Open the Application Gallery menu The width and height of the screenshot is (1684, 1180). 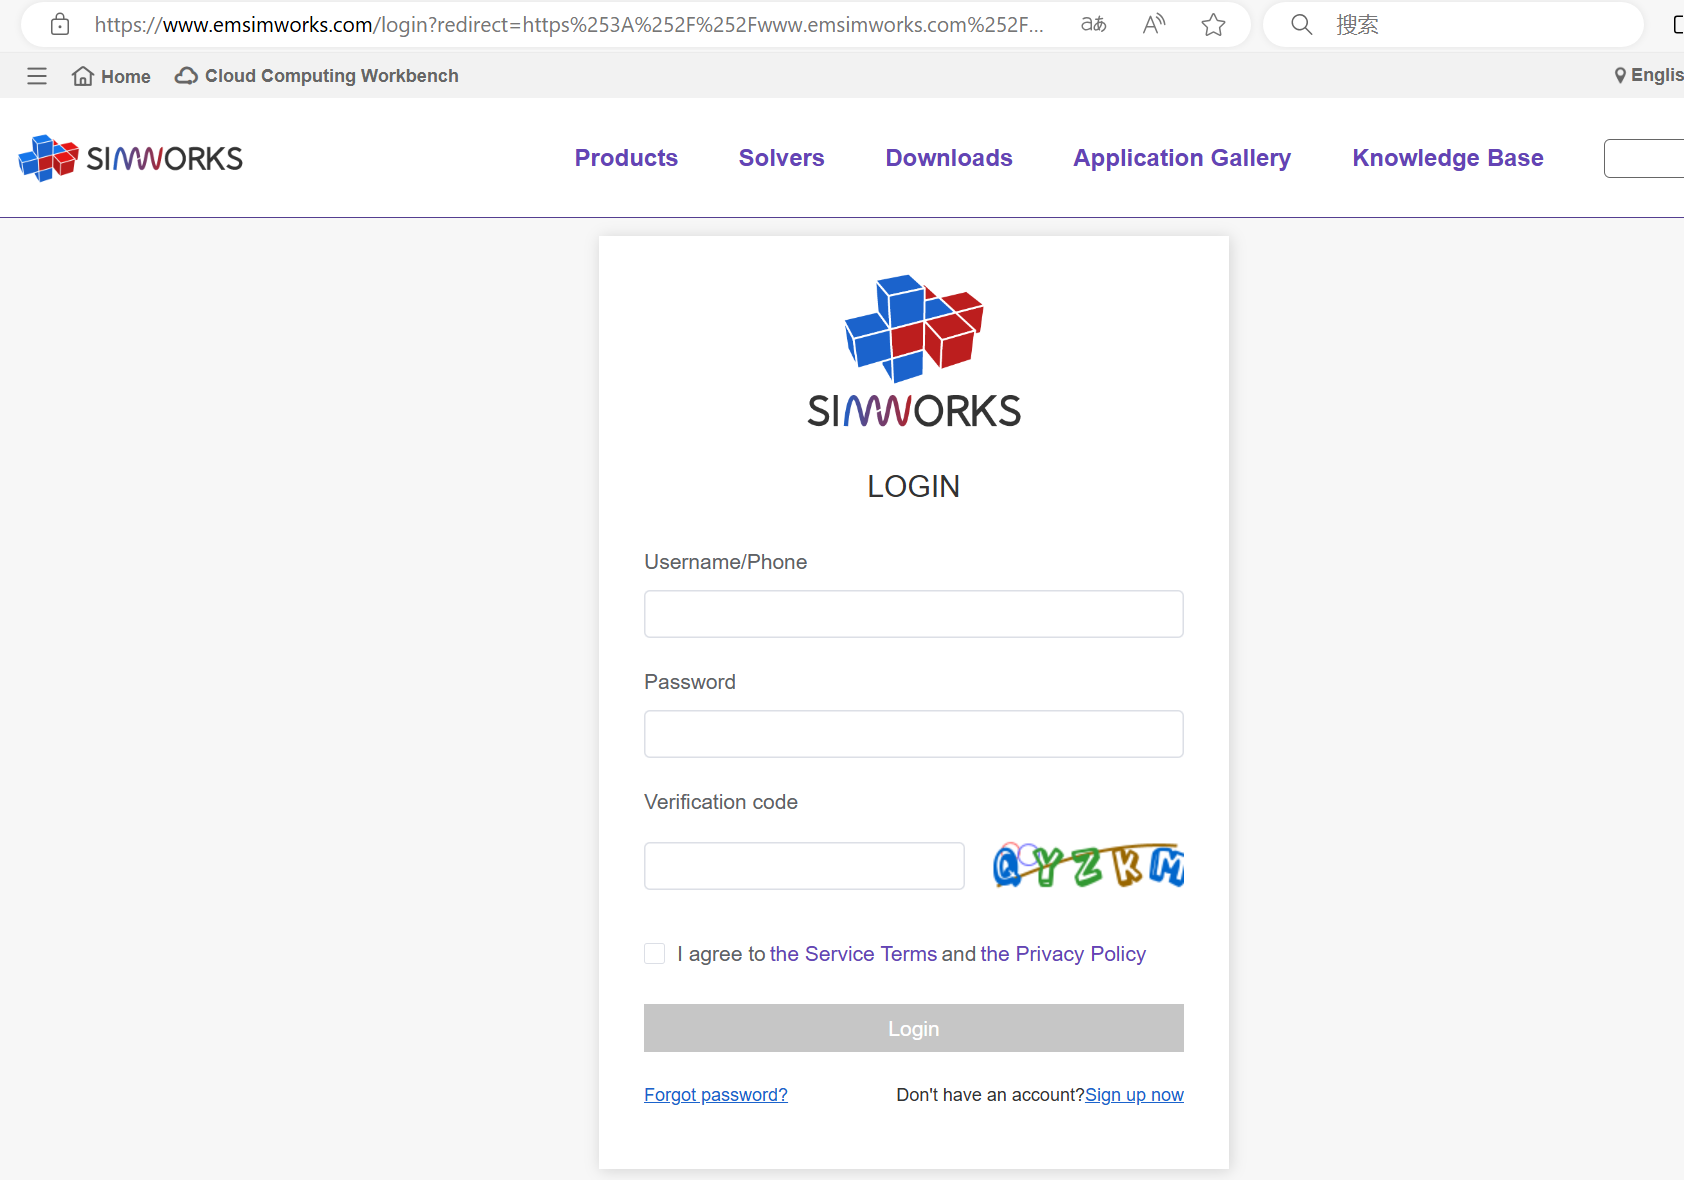pos(1182,158)
